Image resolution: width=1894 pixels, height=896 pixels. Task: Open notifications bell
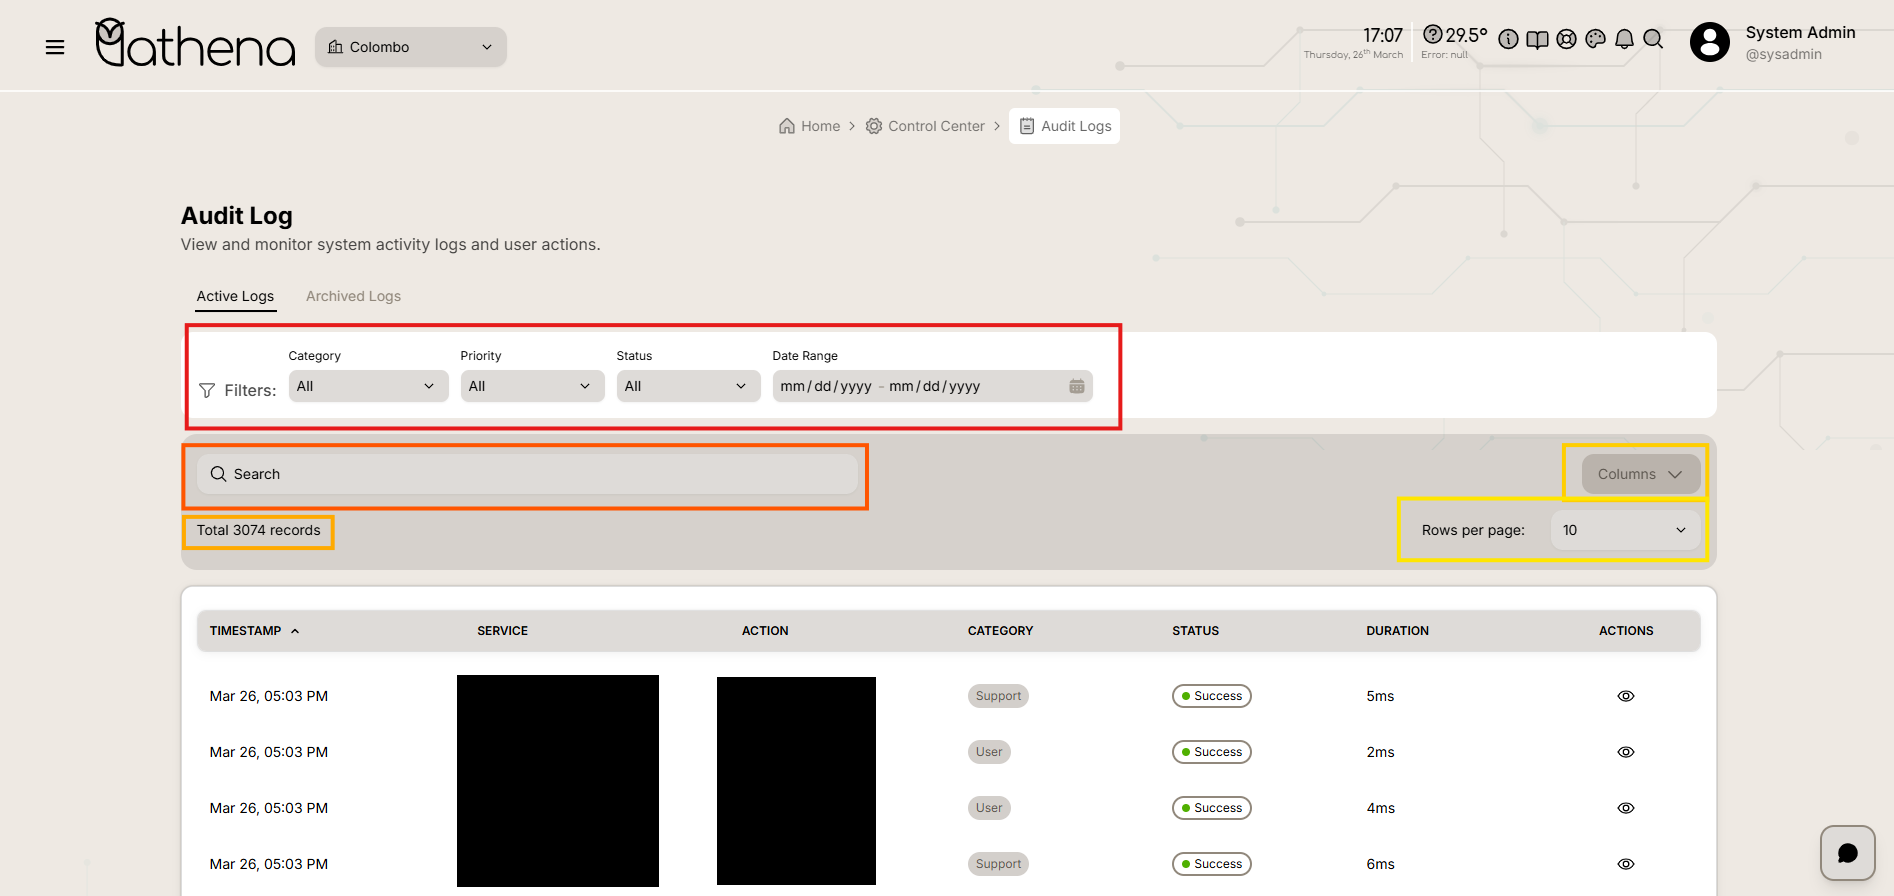[x=1624, y=39]
